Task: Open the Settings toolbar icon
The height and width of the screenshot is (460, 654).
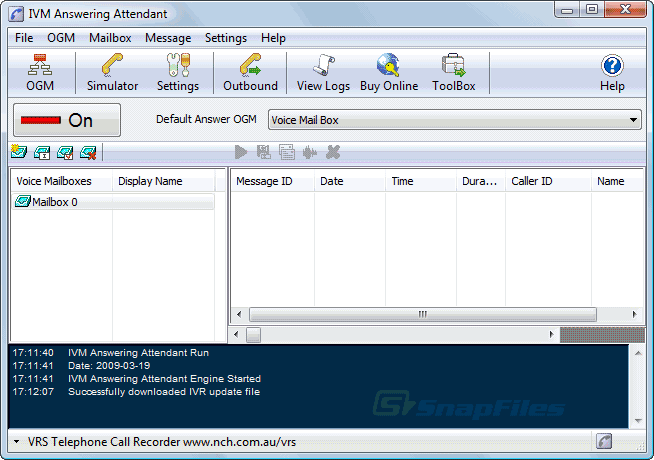Action: tap(178, 73)
